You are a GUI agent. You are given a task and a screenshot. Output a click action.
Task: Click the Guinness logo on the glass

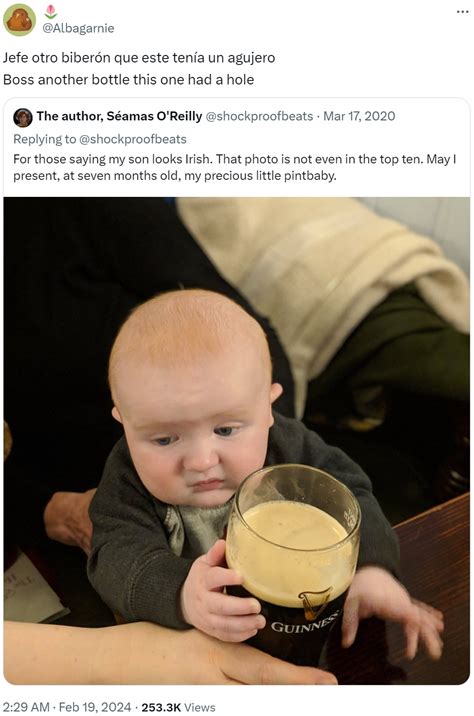point(305,623)
